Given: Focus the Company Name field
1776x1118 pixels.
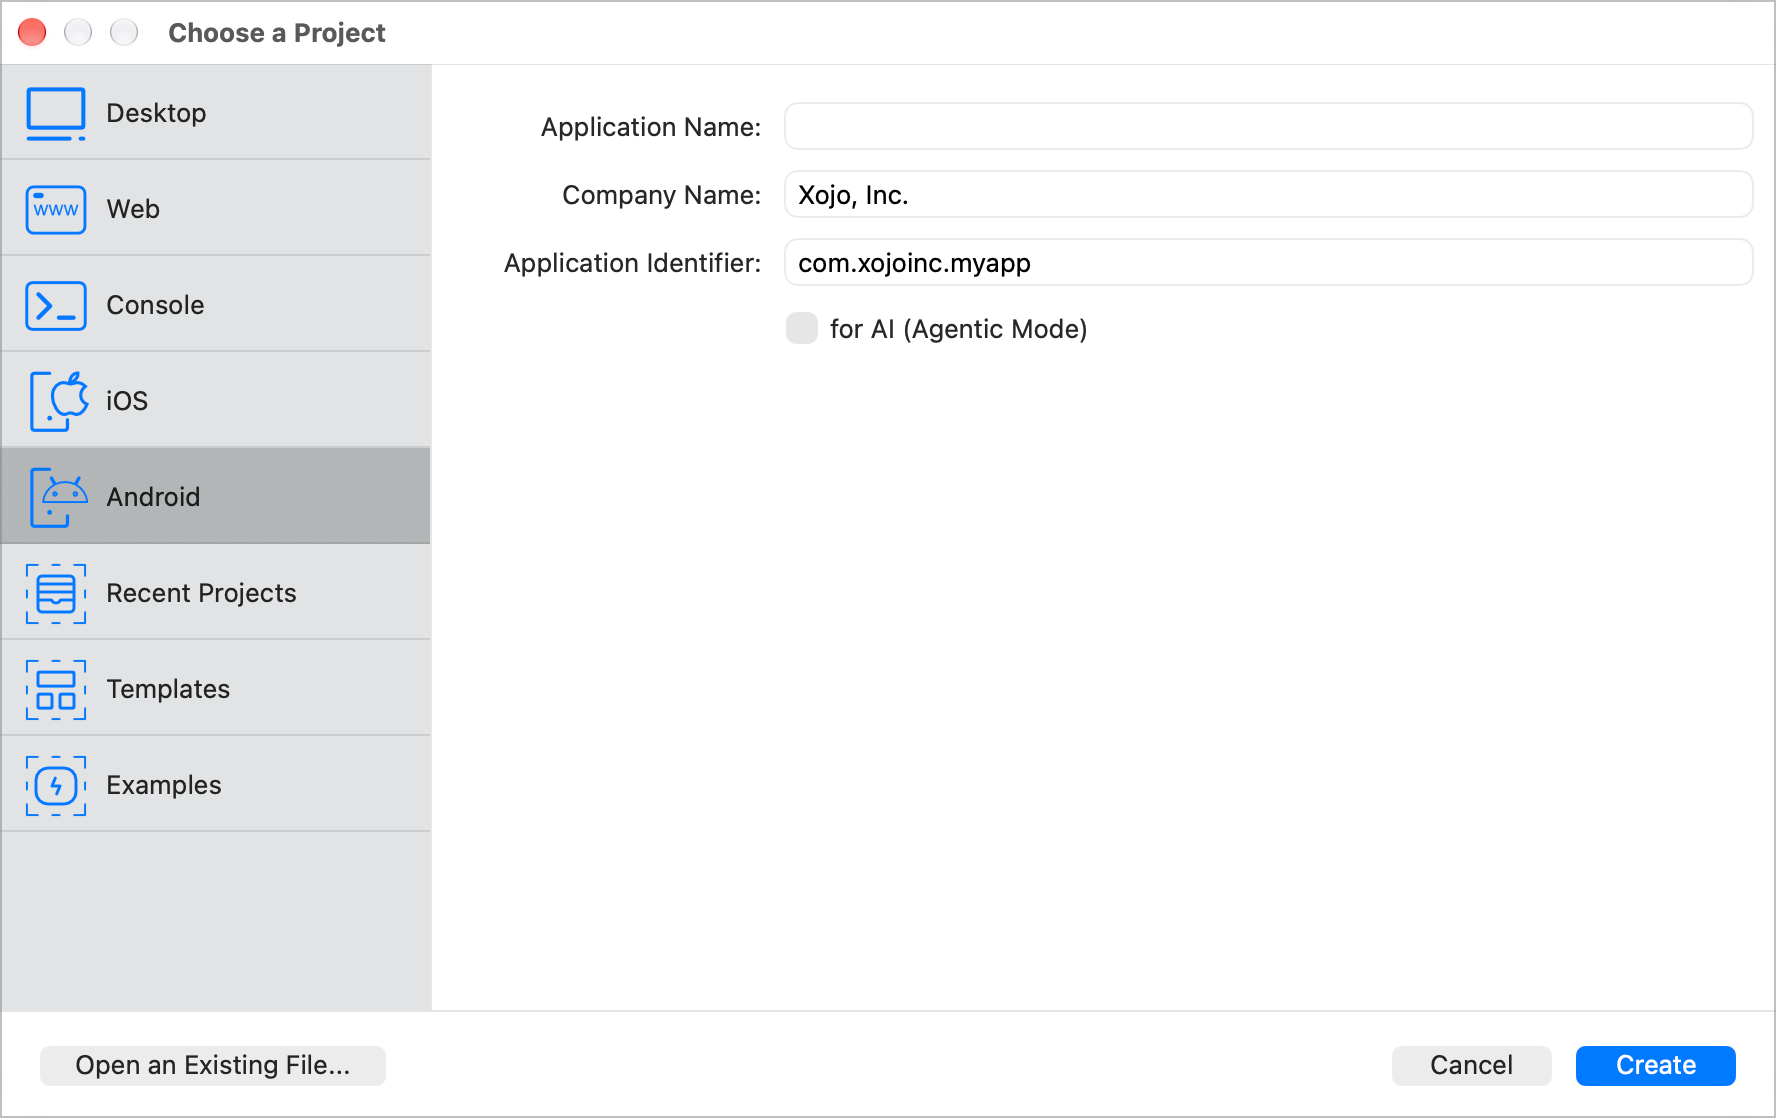Looking at the screenshot, I should [1268, 194].
